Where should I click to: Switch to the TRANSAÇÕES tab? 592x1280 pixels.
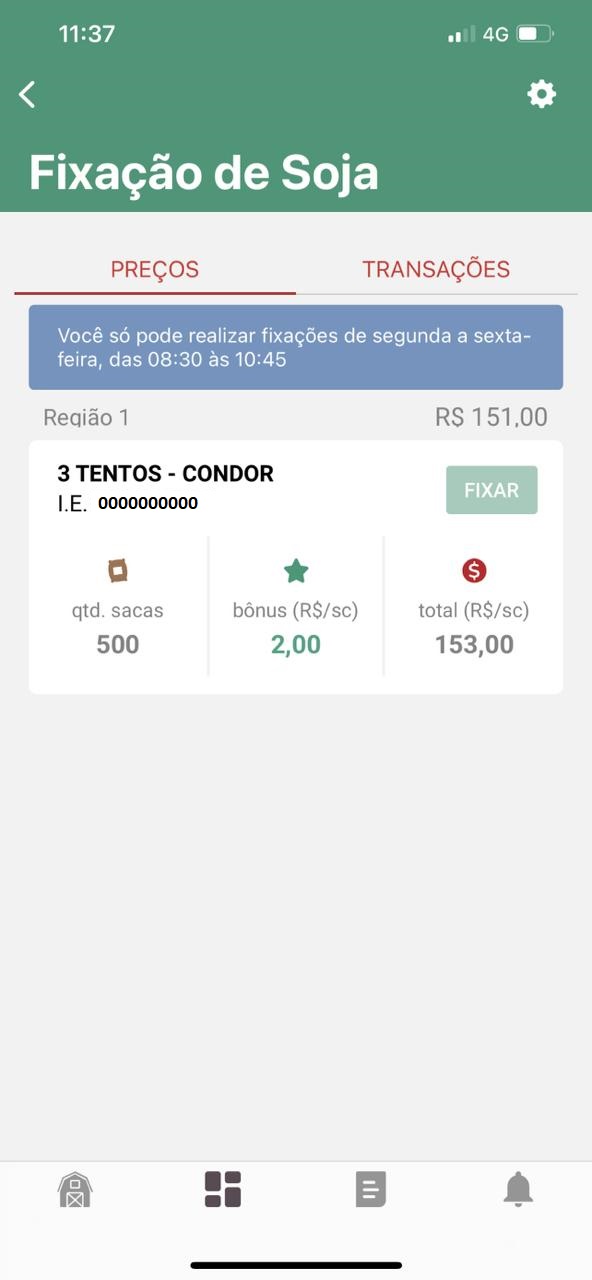436,269
